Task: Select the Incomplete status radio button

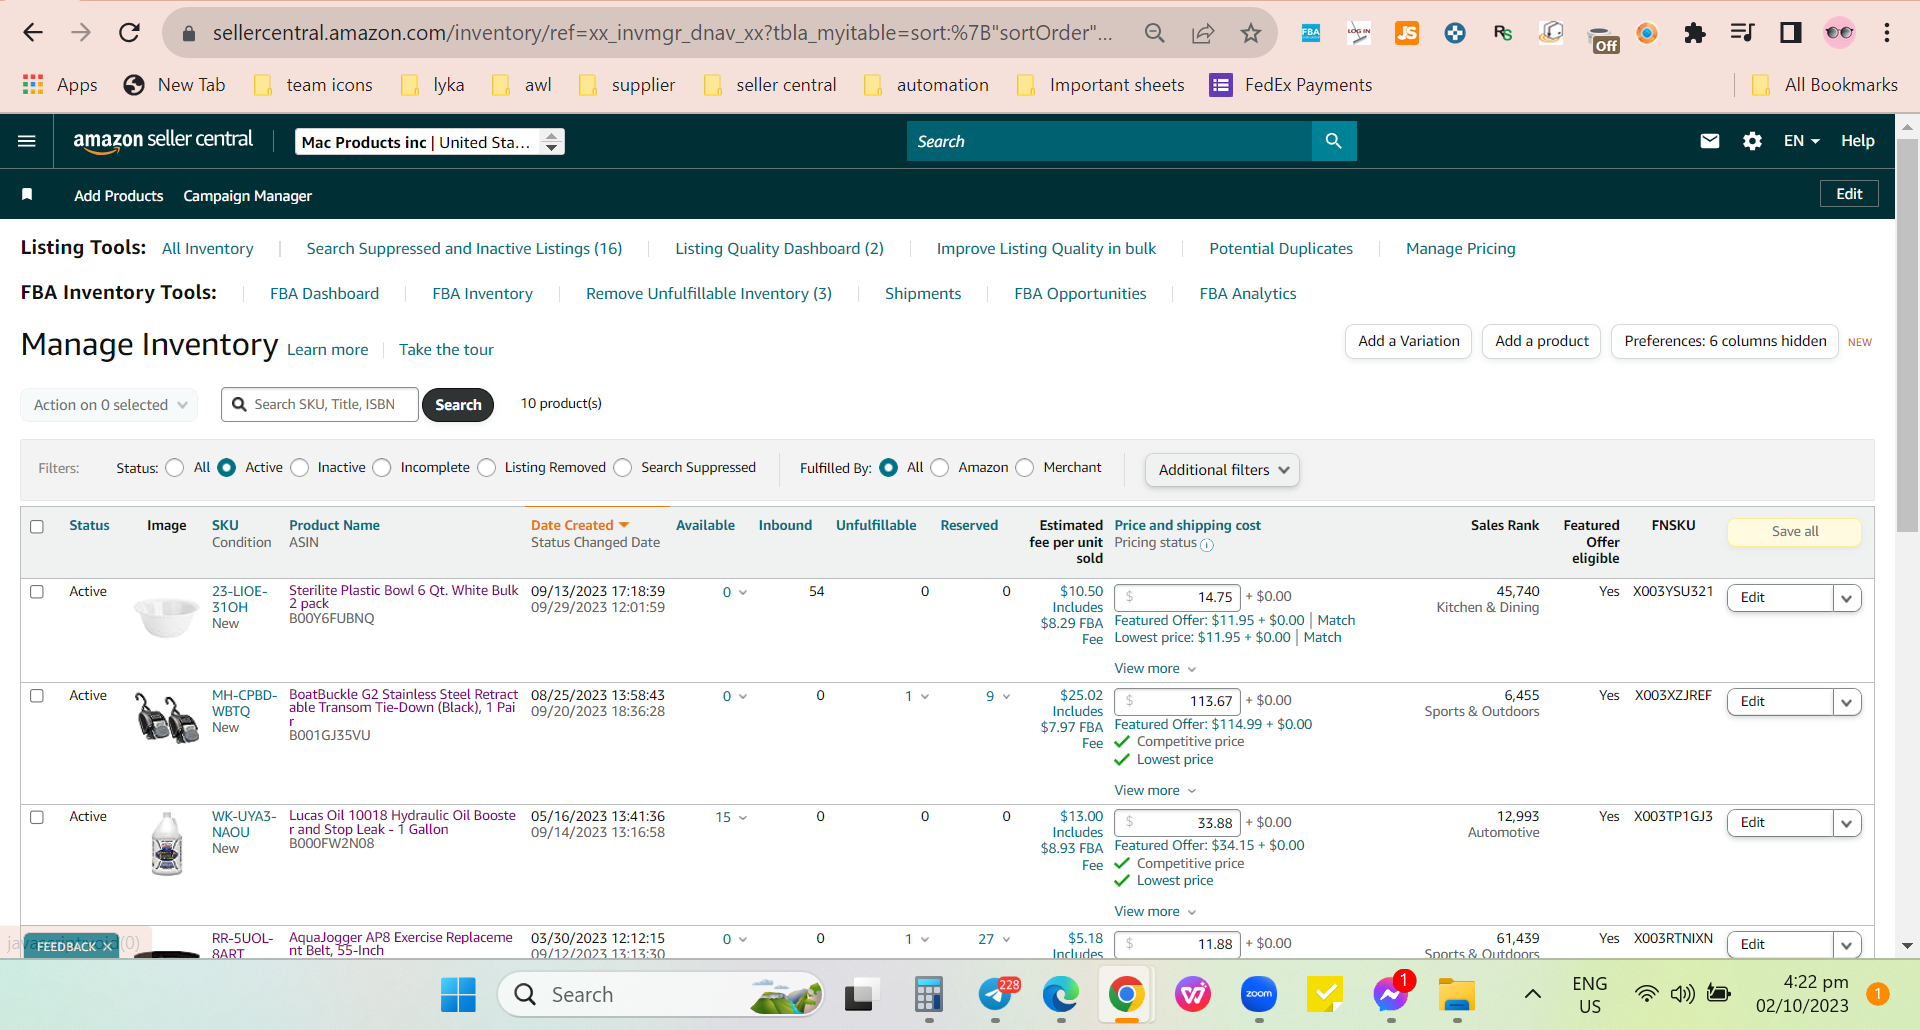Action: [x=382, y=468]
